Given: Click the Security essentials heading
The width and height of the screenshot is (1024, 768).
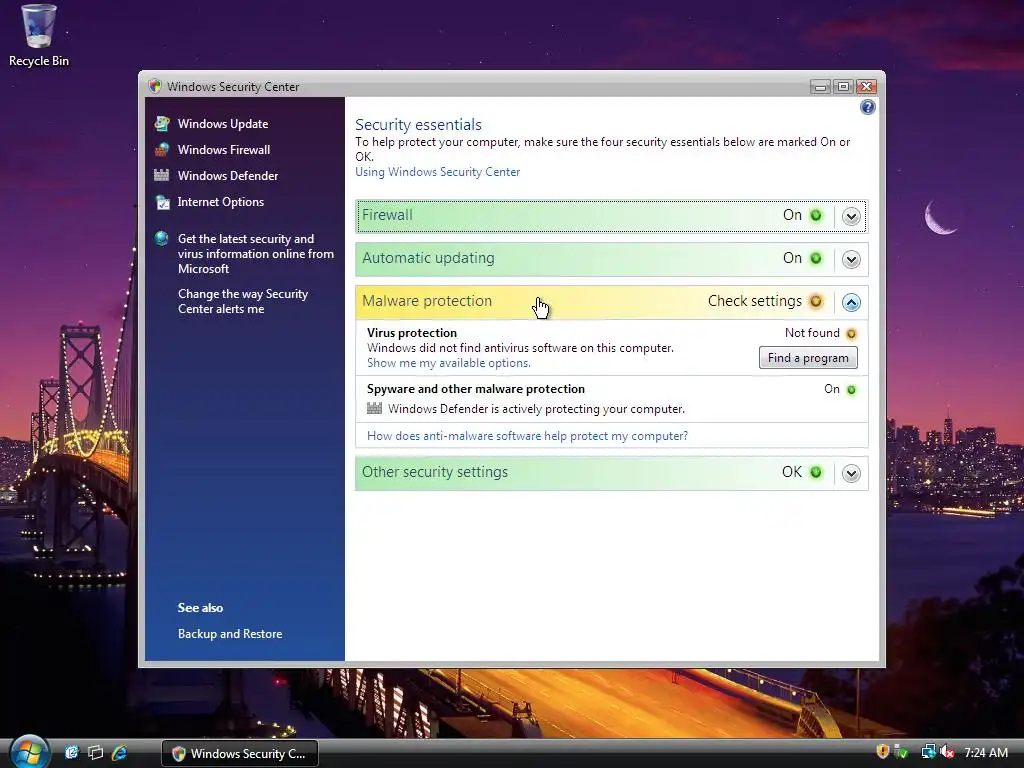Looking at the screenshot, I should [x=418, y=125].
